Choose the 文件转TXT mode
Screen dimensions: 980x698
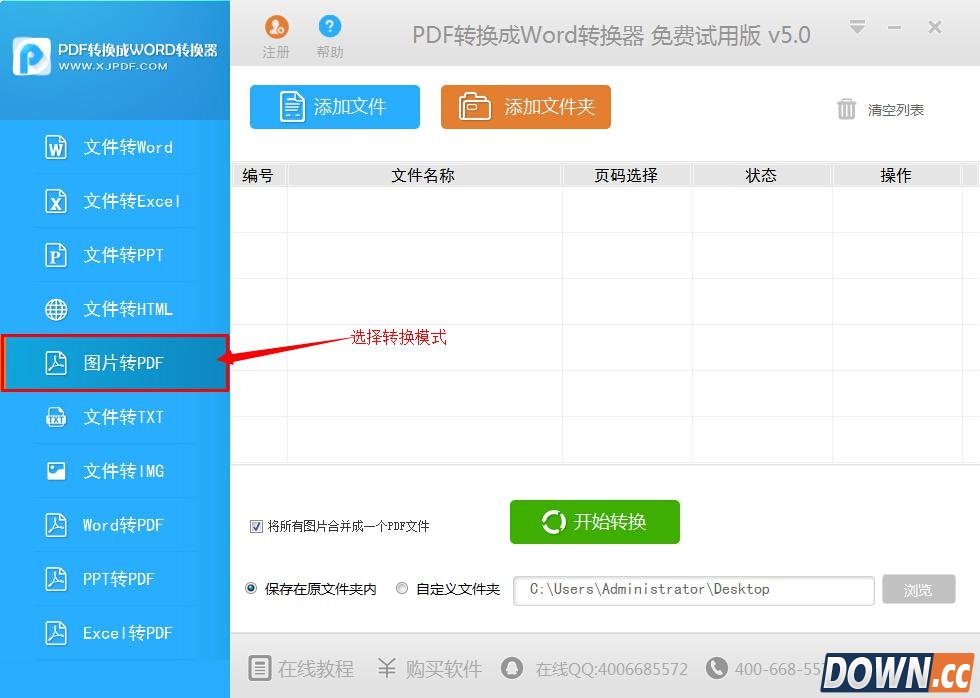tap(125, 417)
